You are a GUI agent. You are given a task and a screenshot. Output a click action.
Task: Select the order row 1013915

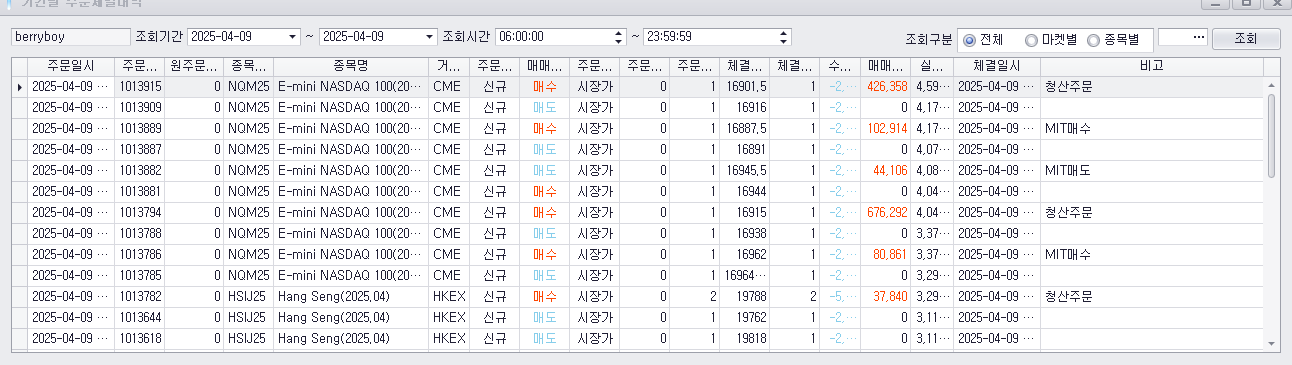tap(638, 86)
